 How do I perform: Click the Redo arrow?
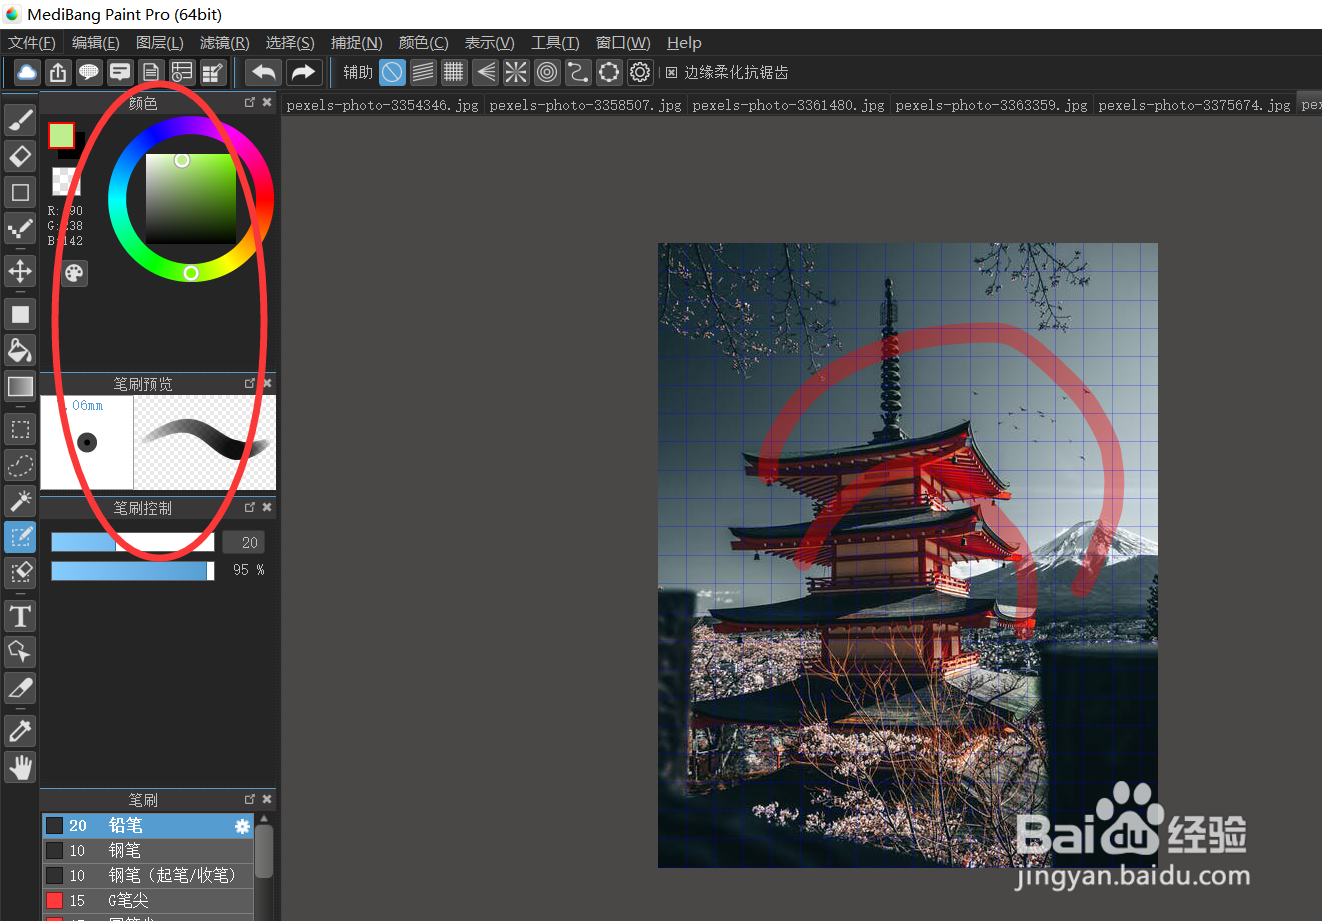(x=303, y=72)
